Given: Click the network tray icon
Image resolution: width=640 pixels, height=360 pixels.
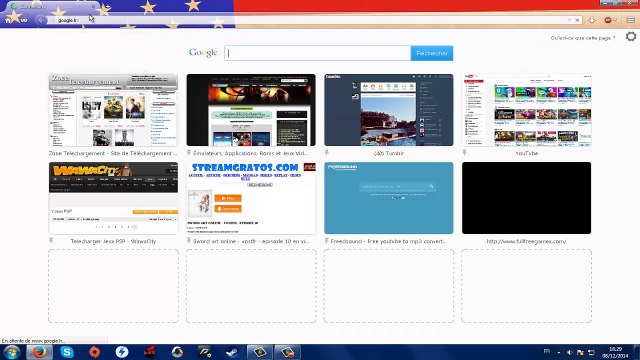Looking at the screenshot, I should [591, 352].
